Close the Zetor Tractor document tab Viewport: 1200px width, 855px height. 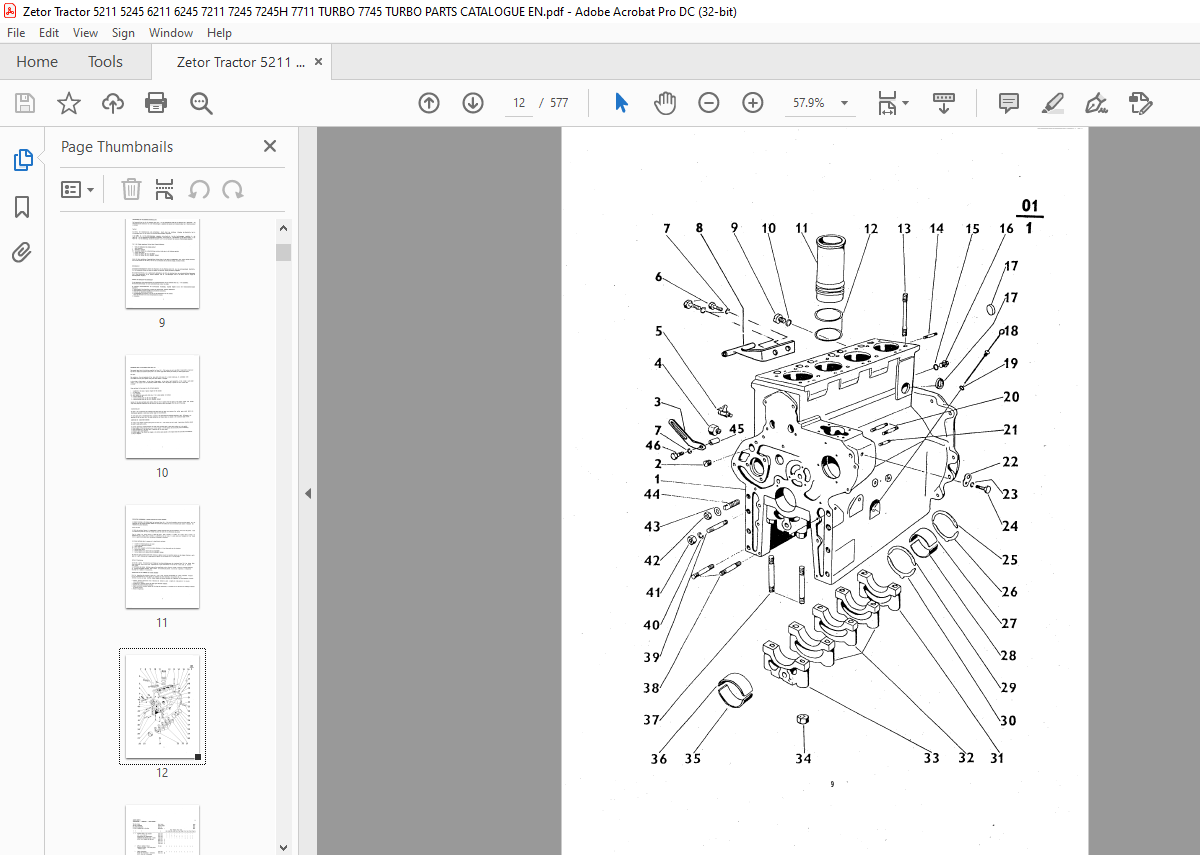tap(319, 62)
